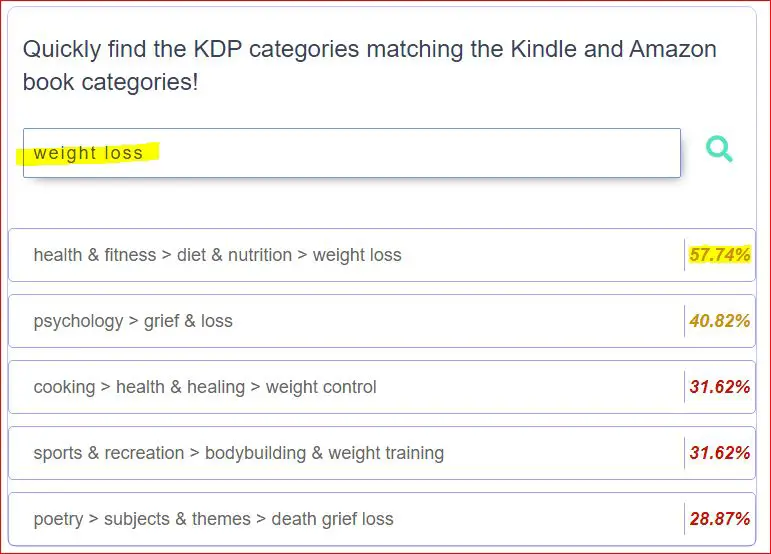Click the 31.62% score for weight control
The width and height of the screenshot is (771, 554).
[719, 387]
